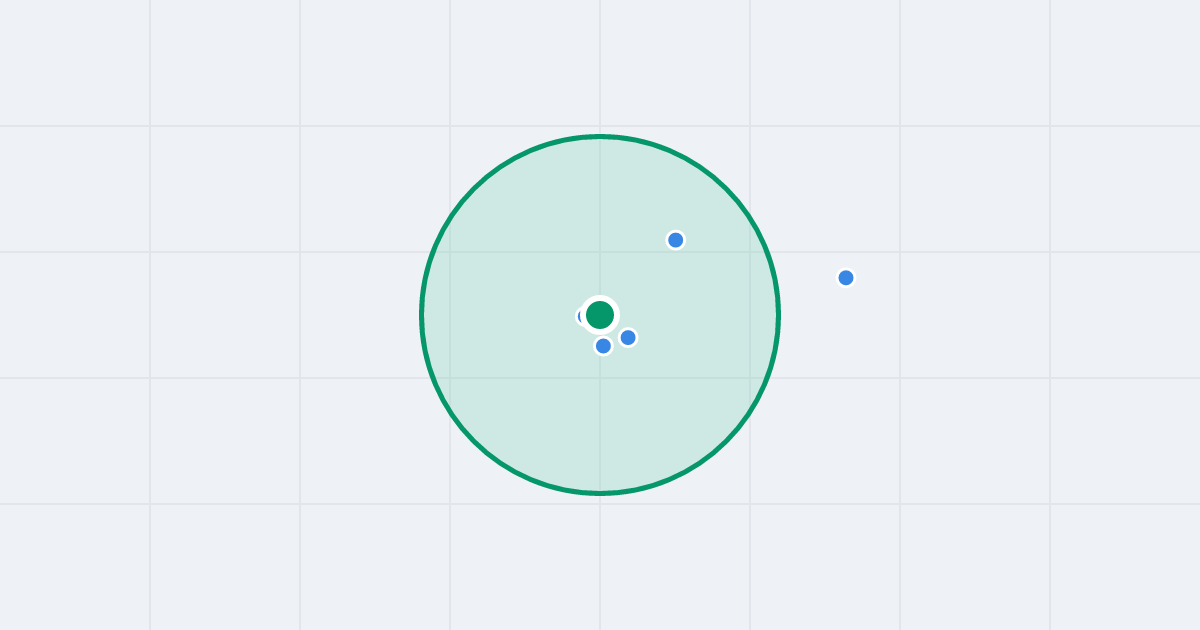Select the blue dot outside the green circle
Screen dimensions: 1200x630
846,278
